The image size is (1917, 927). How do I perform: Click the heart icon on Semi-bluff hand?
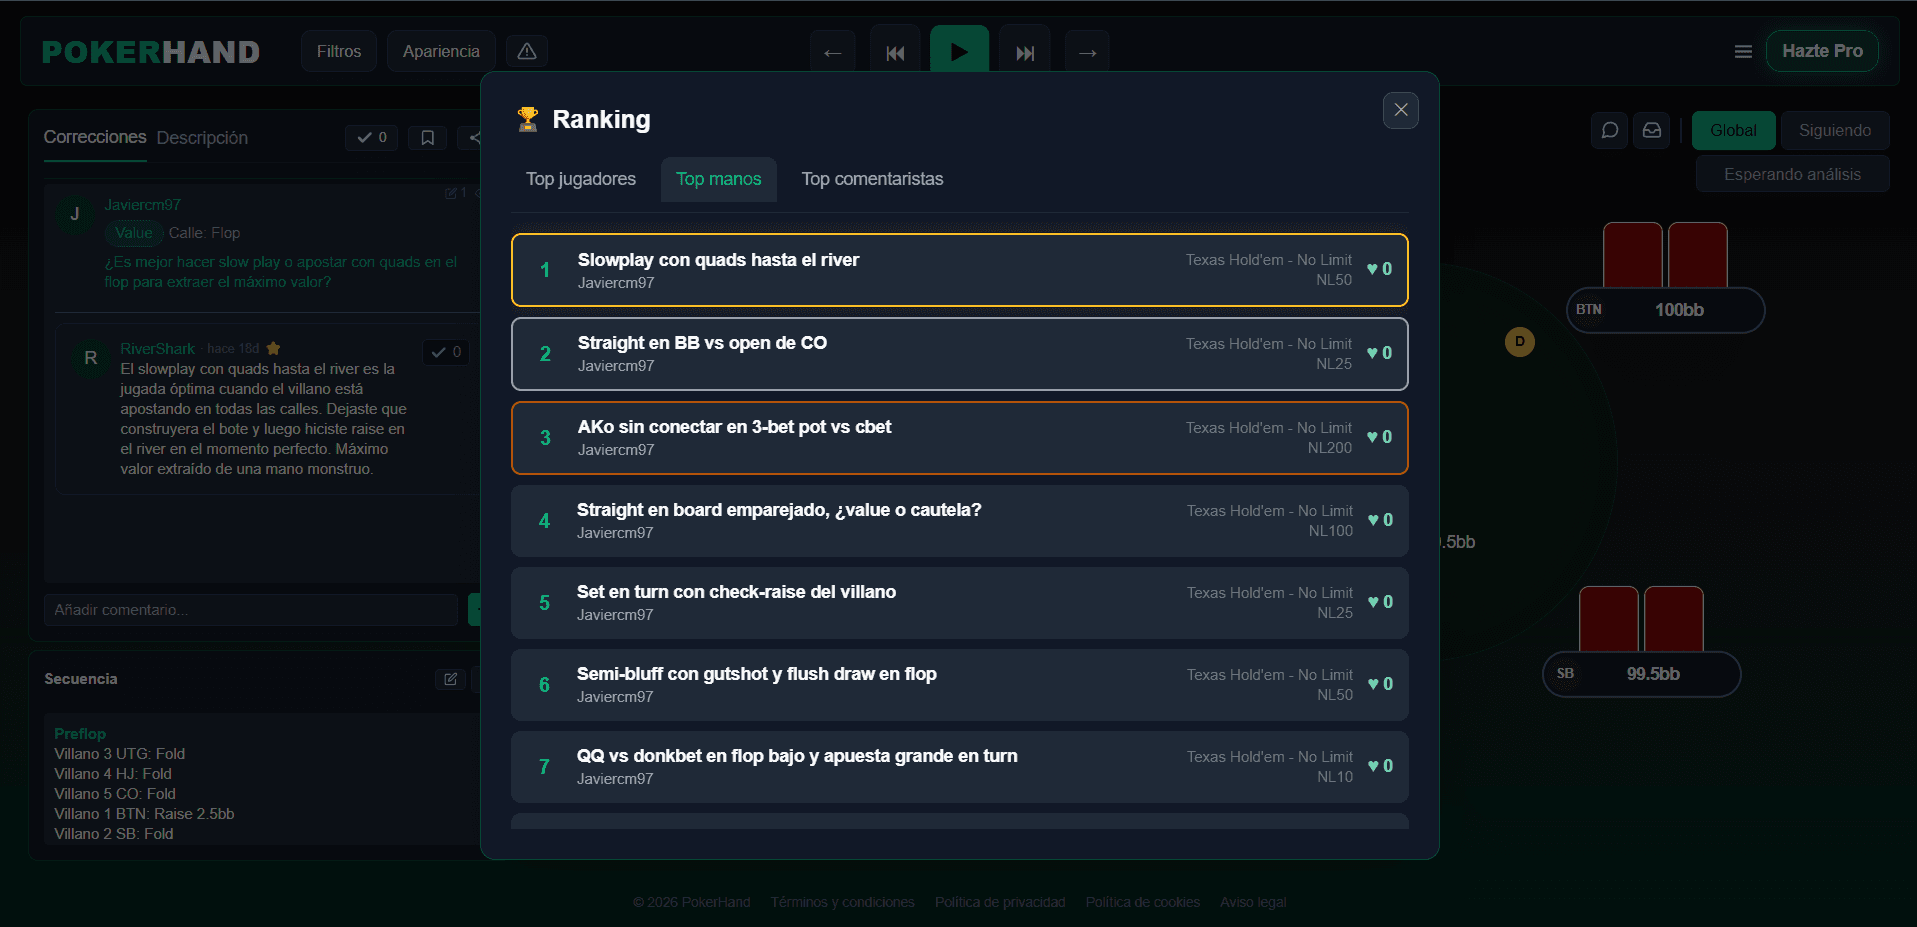click(1374, 684)
